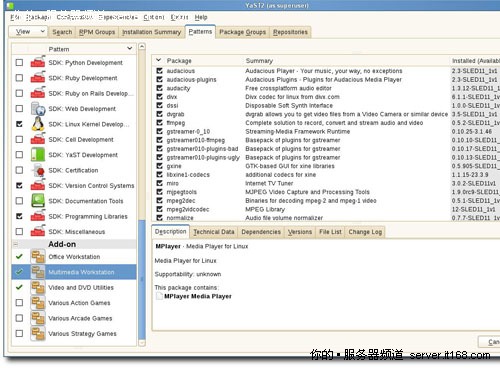
Task: Open the Help menu
Action: (201, 17)
